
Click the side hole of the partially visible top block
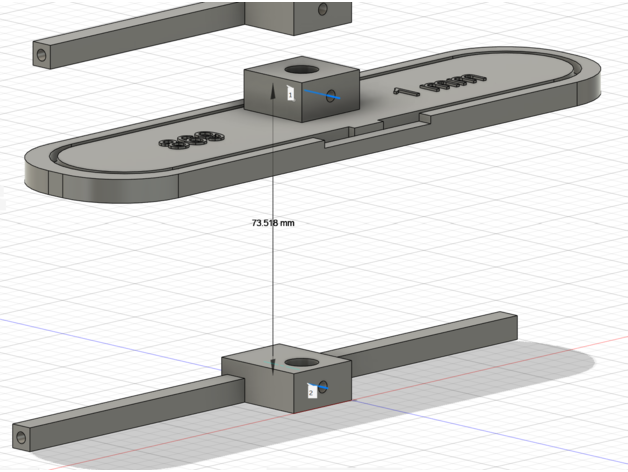coord(323,9)
